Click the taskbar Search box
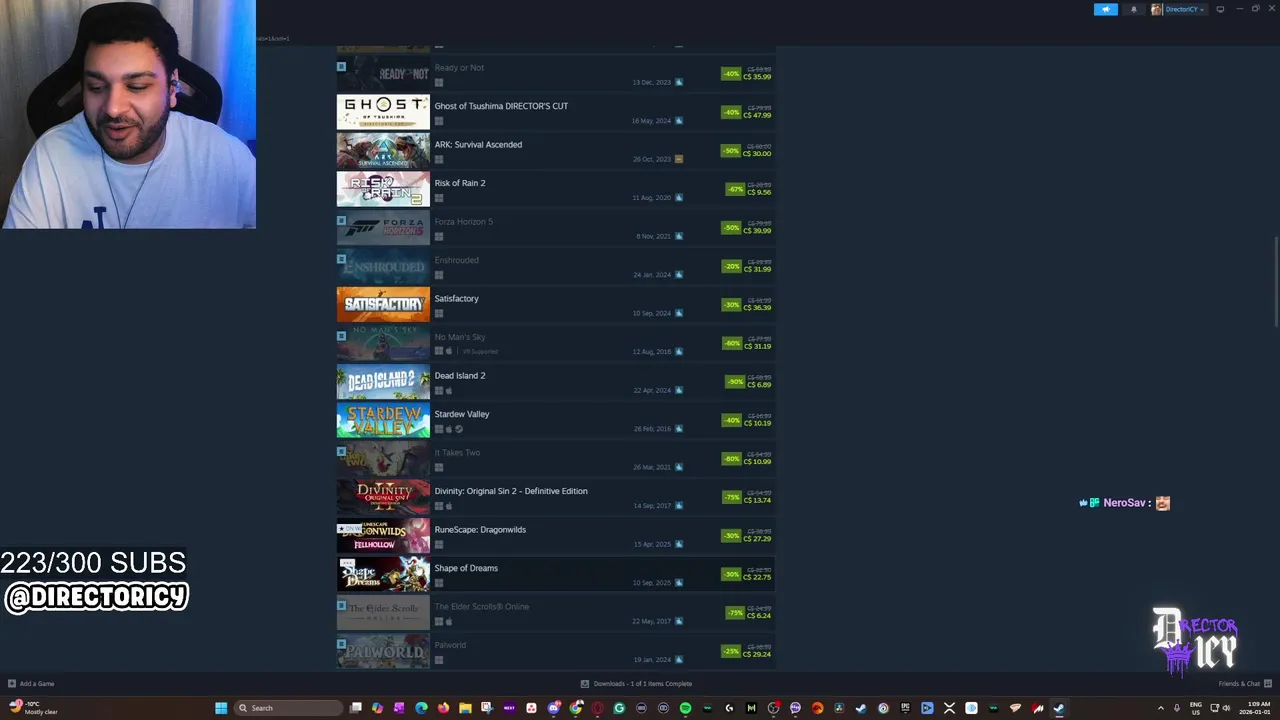 (288, 708)
